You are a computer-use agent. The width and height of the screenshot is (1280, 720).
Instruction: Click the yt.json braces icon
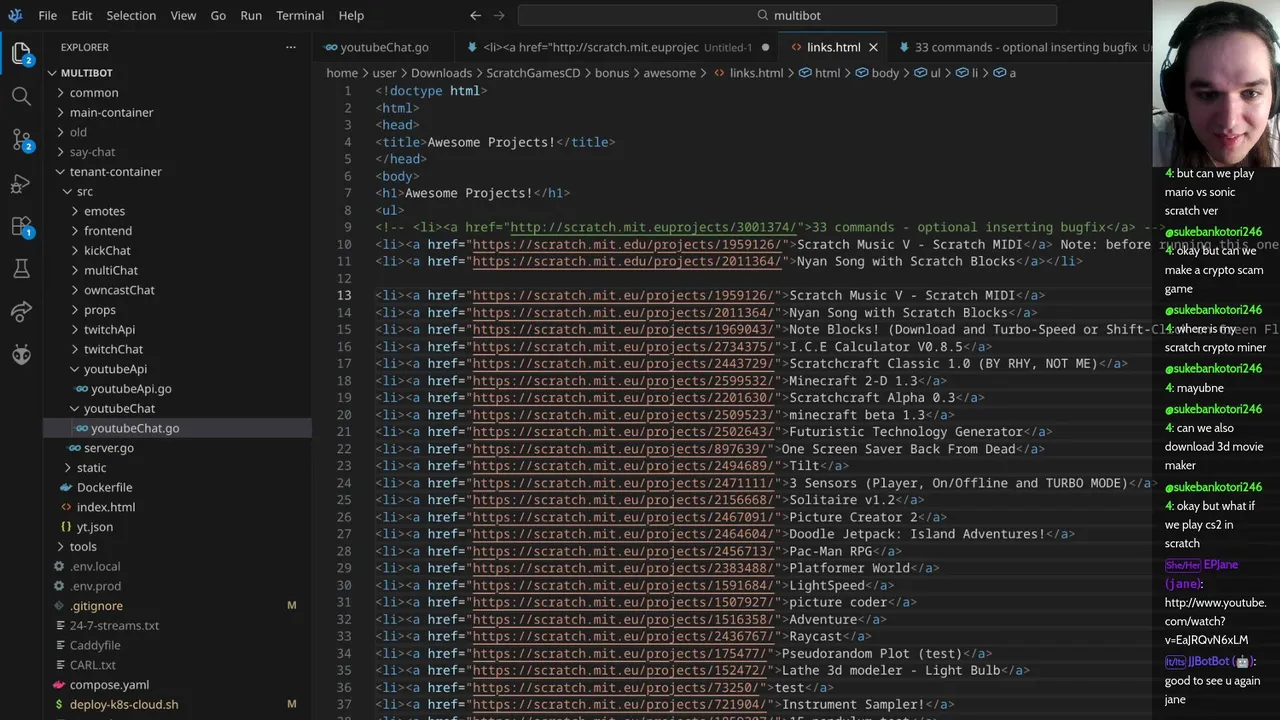pos(66,527)
